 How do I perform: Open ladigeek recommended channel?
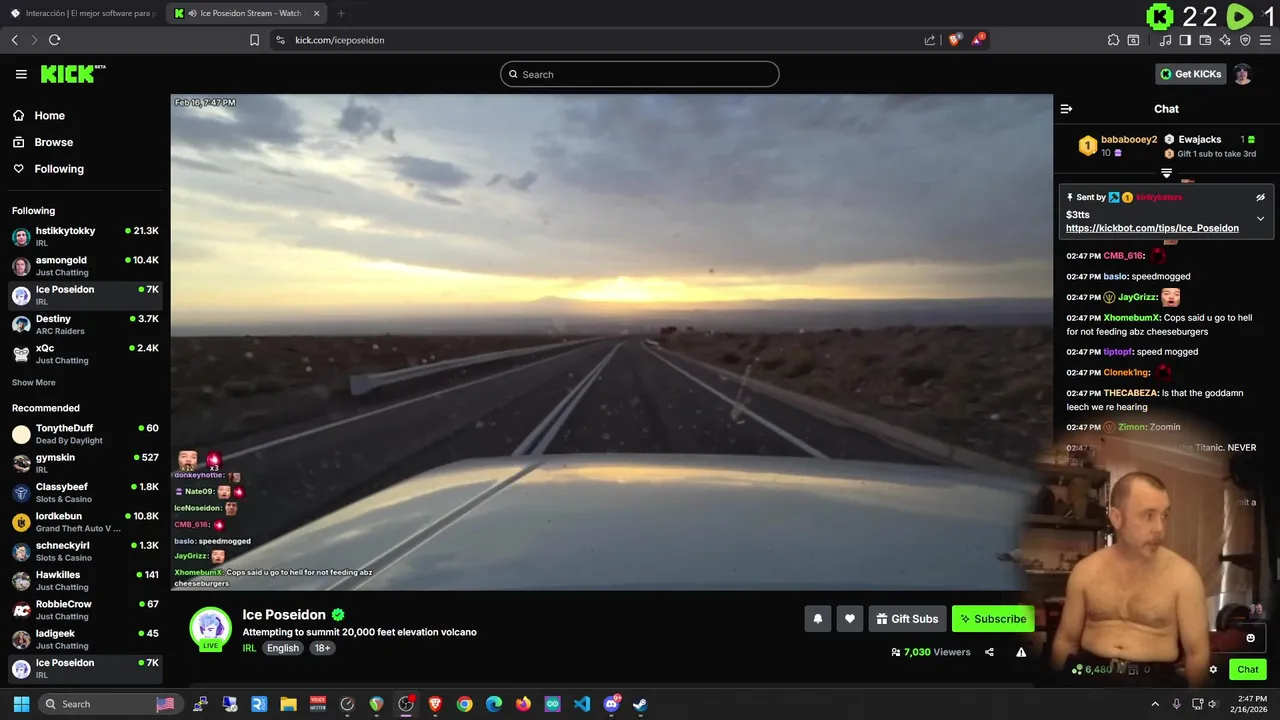85,639
